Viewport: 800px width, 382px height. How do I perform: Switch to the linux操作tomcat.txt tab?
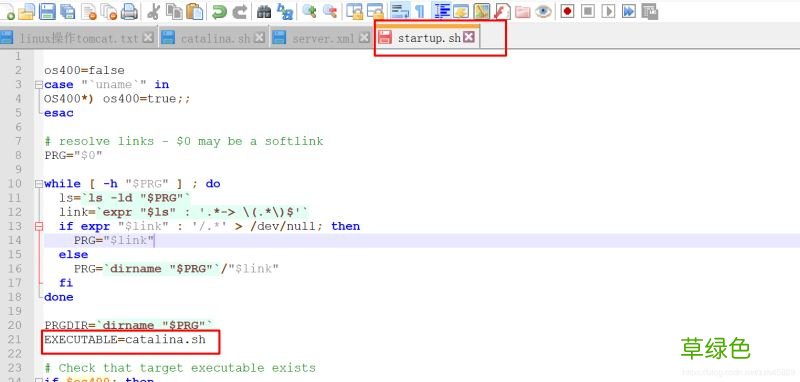pyautogui.click(x=79, y=38)
